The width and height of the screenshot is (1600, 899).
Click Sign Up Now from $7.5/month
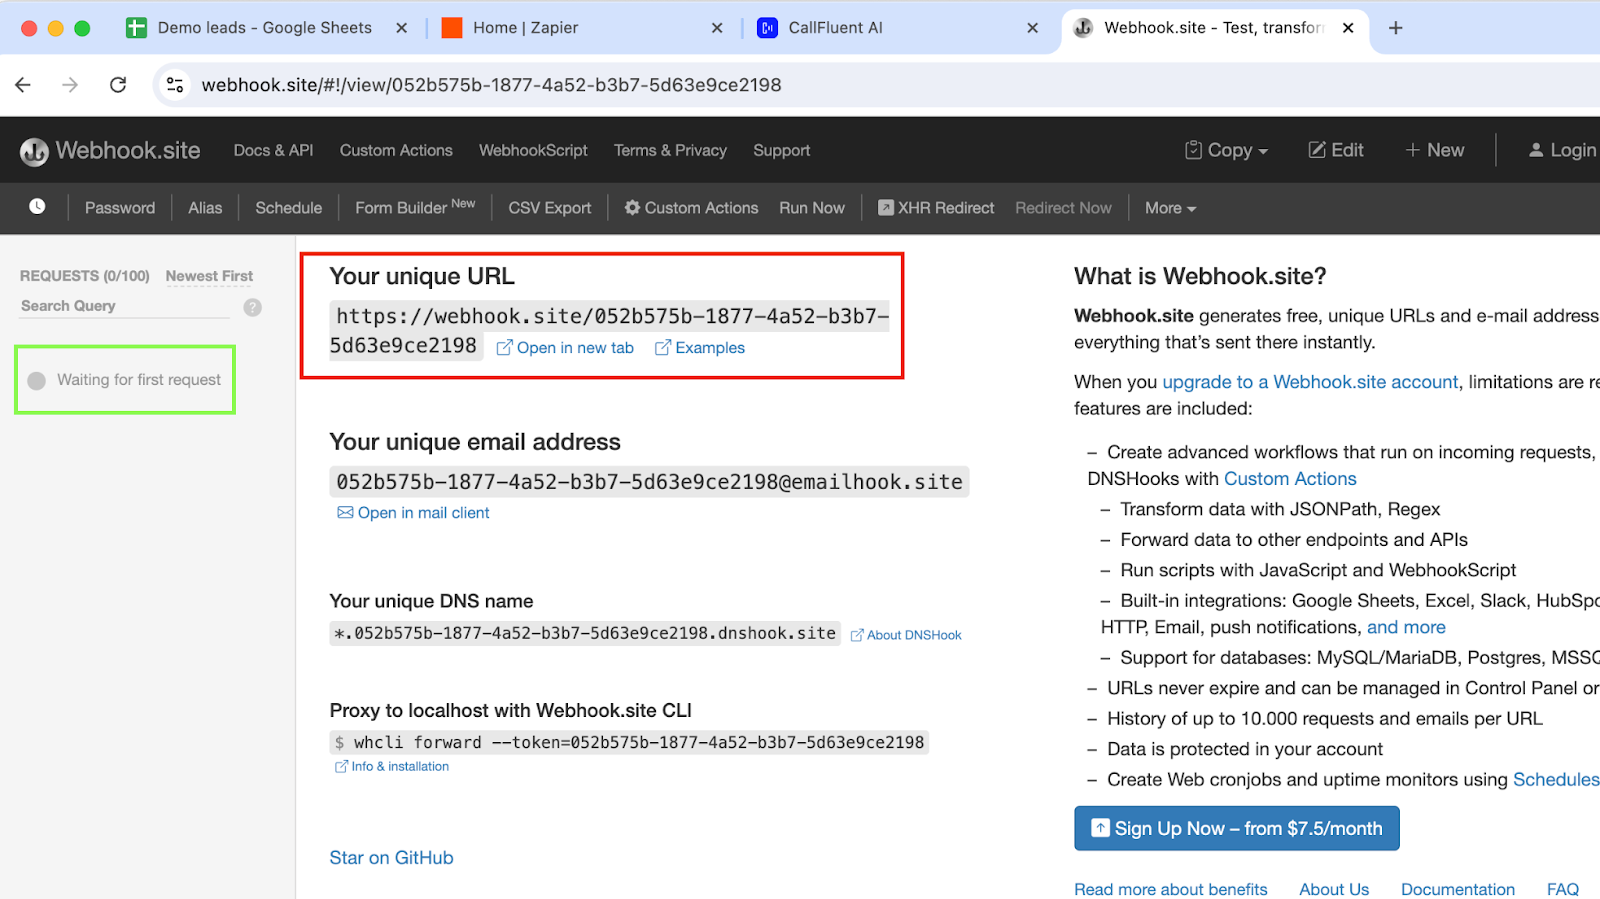(1237, 829)
